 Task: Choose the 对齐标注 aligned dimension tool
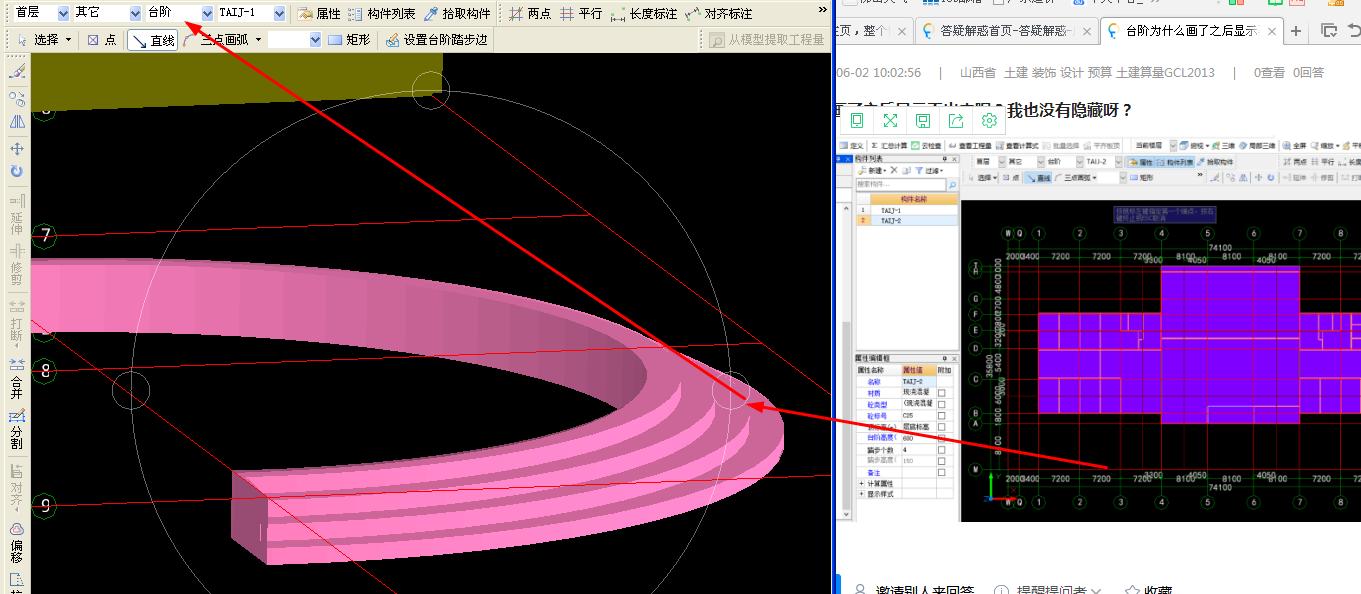pos(718,14)
